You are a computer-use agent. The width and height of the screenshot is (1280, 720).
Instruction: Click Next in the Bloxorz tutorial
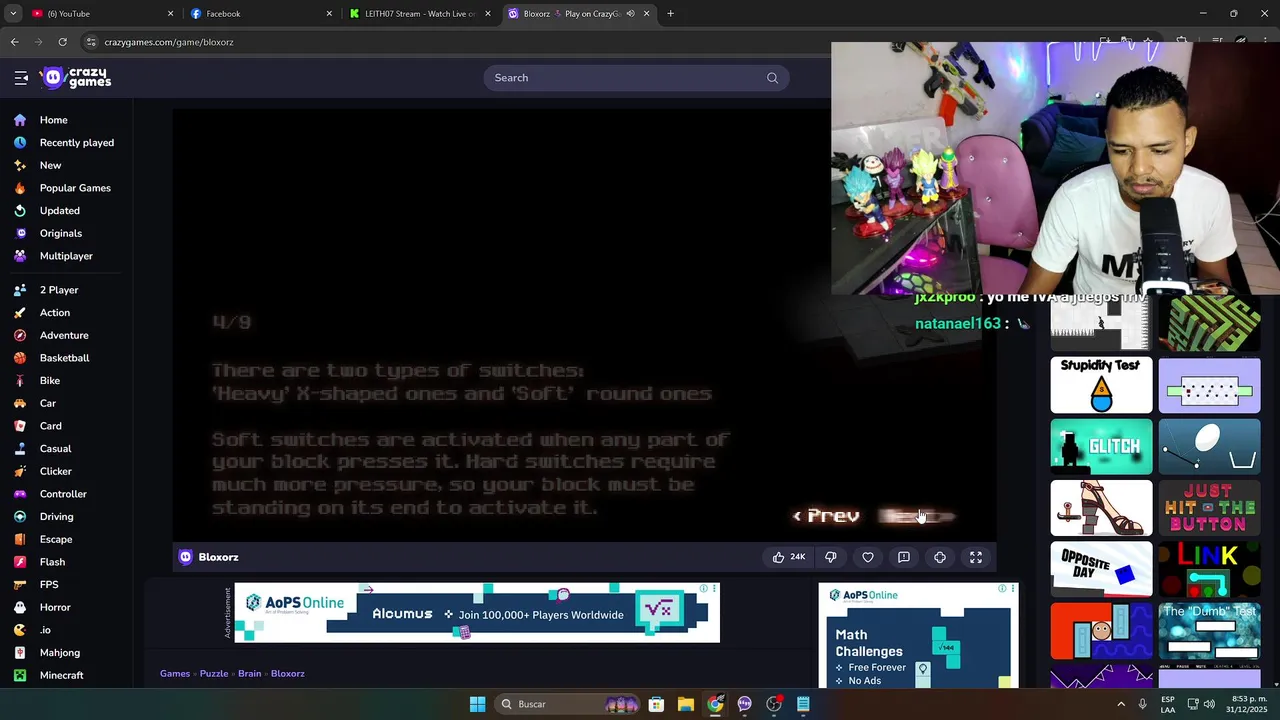(915, 516)
